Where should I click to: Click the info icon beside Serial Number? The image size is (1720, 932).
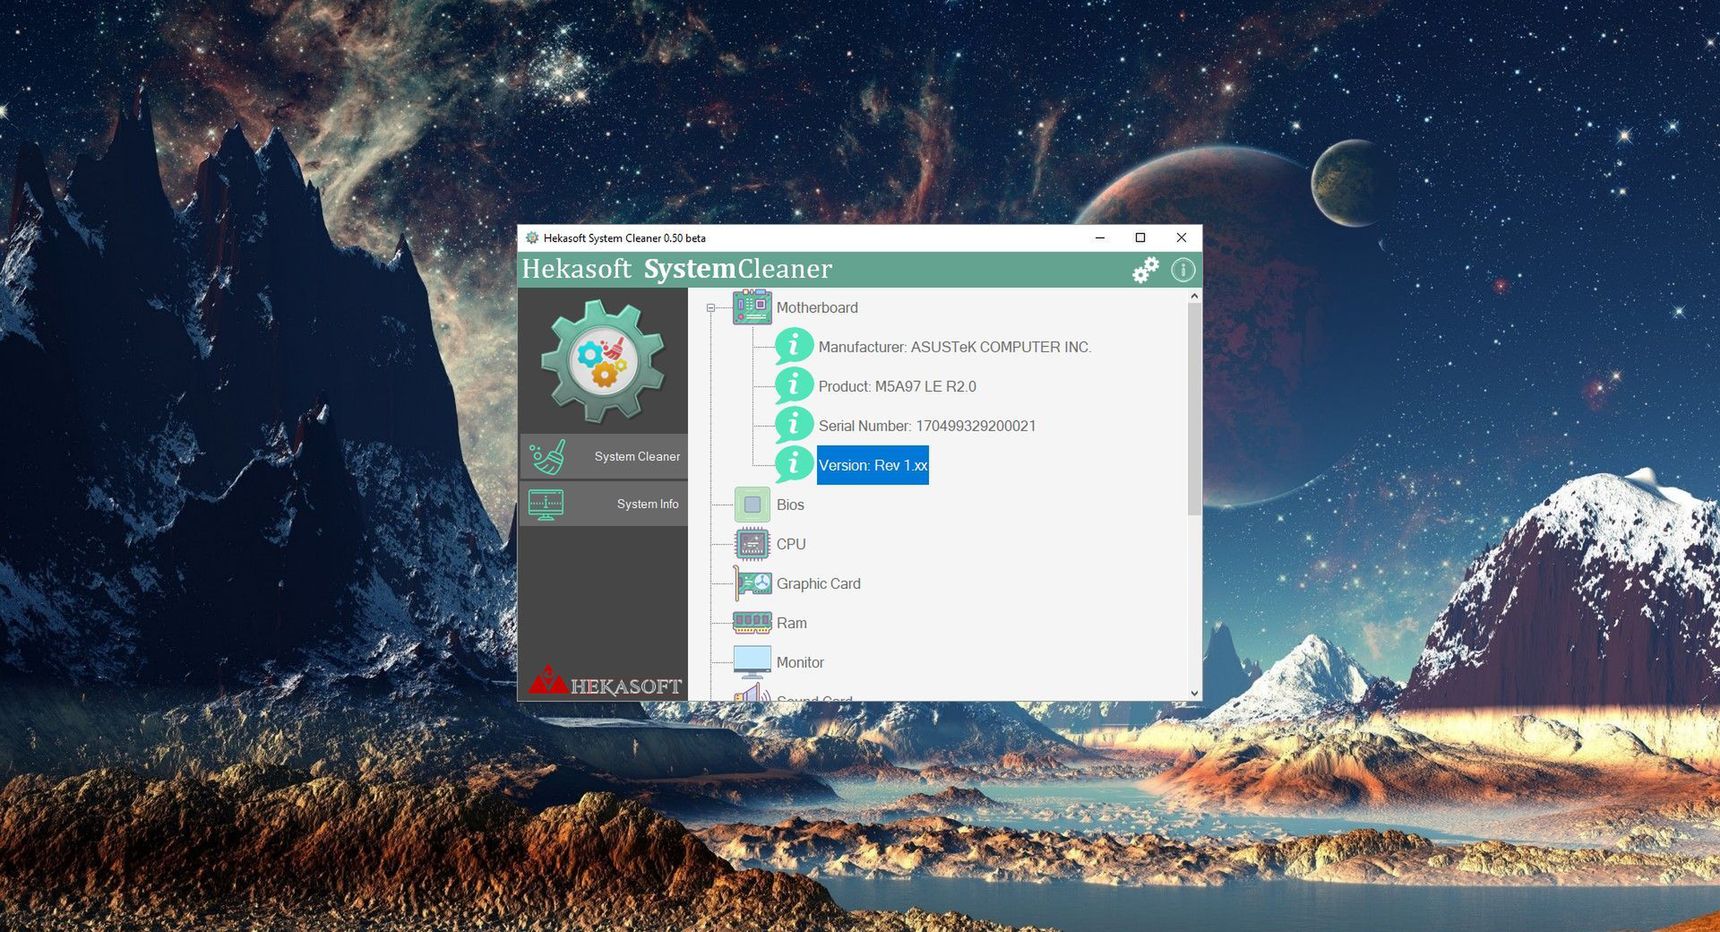794,425
